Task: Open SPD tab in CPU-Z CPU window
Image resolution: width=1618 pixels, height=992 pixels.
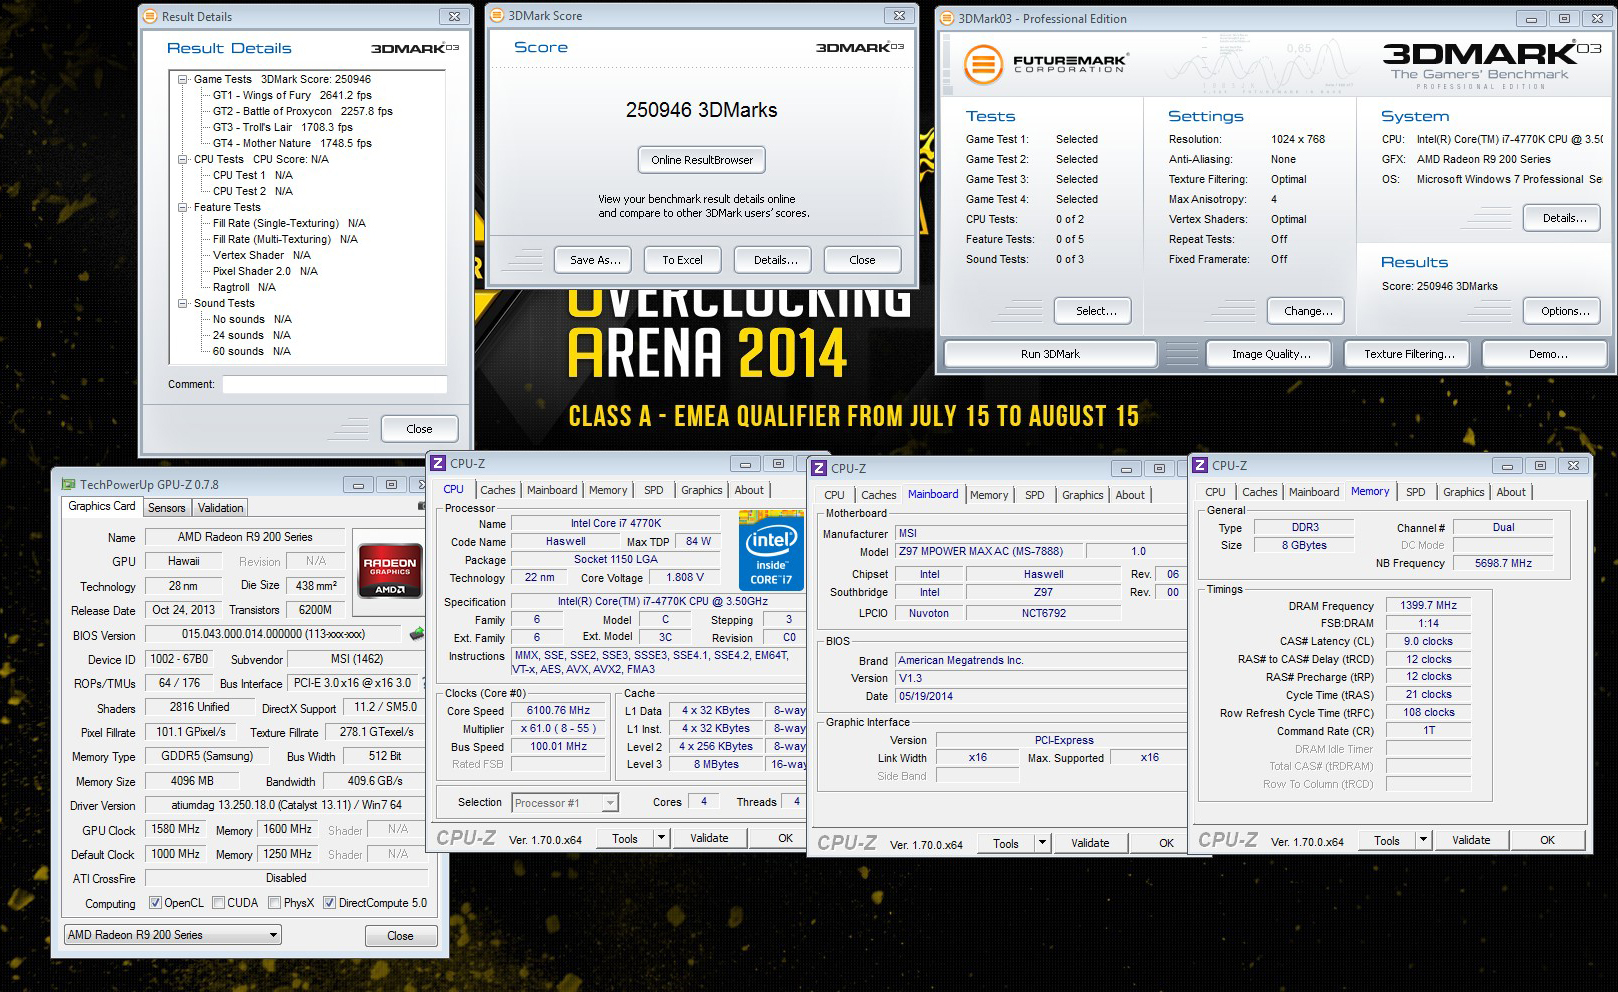Action: pyautogui.click(x=653, y=490)
